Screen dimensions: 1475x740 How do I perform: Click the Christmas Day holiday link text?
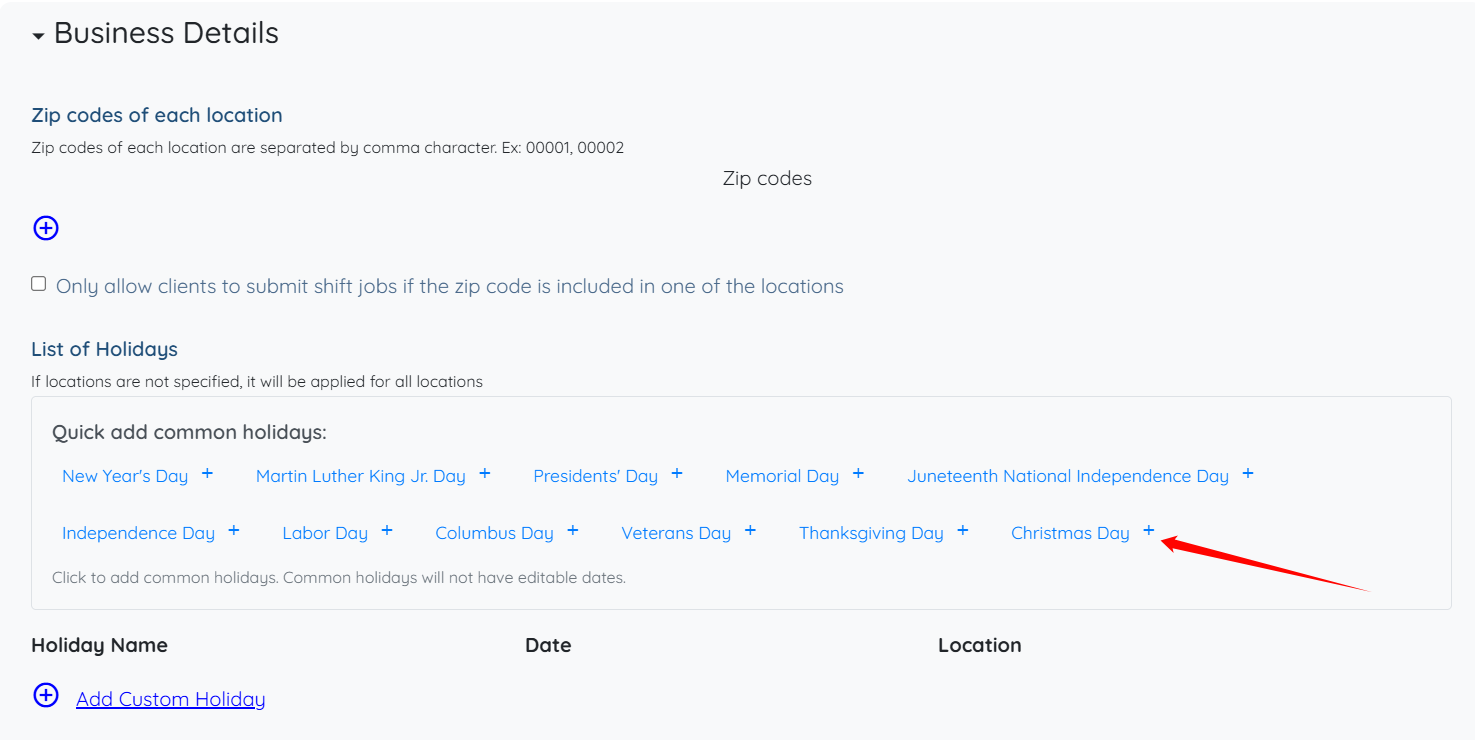pyautogui.click(x=1069, y=533)
